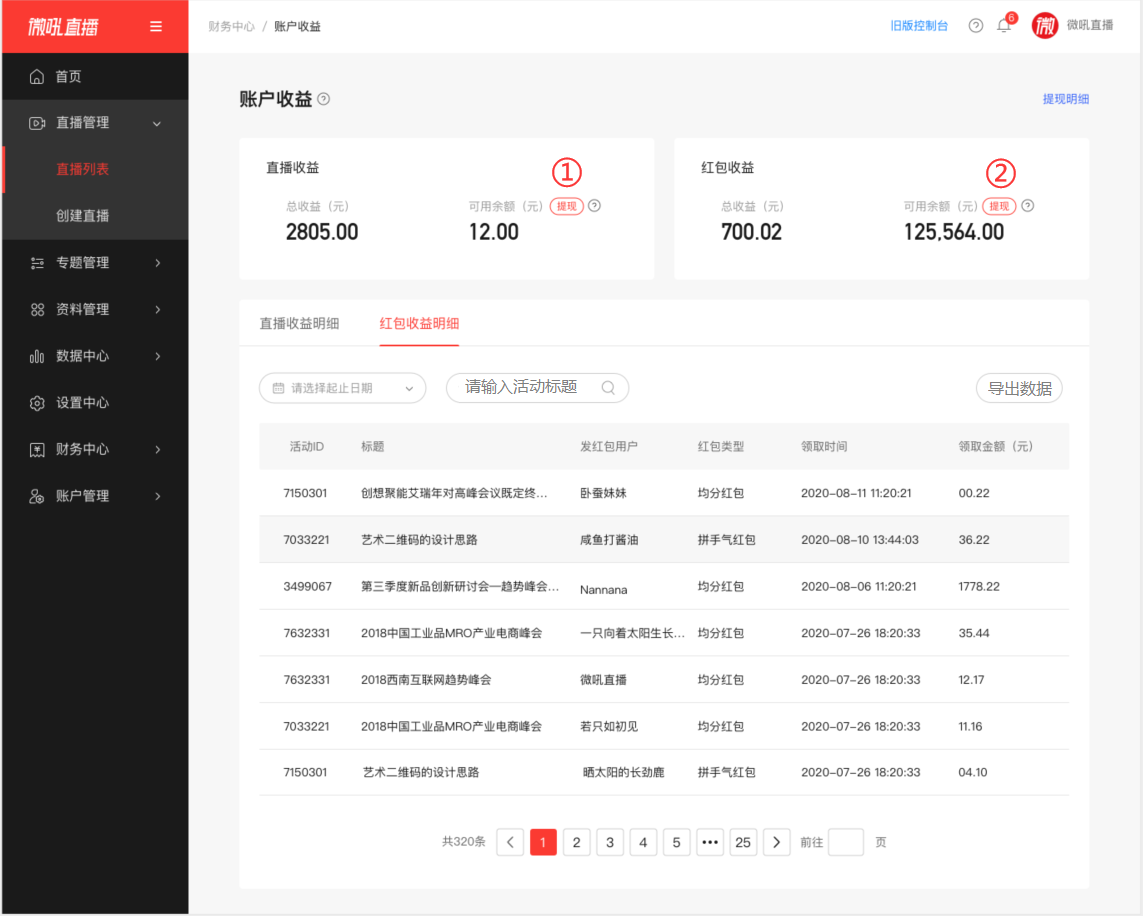This screenshot has width=1143, height=916.
Task: Click help icon beside 红包收益 可用余额 提现
Action: [1028, 206]
